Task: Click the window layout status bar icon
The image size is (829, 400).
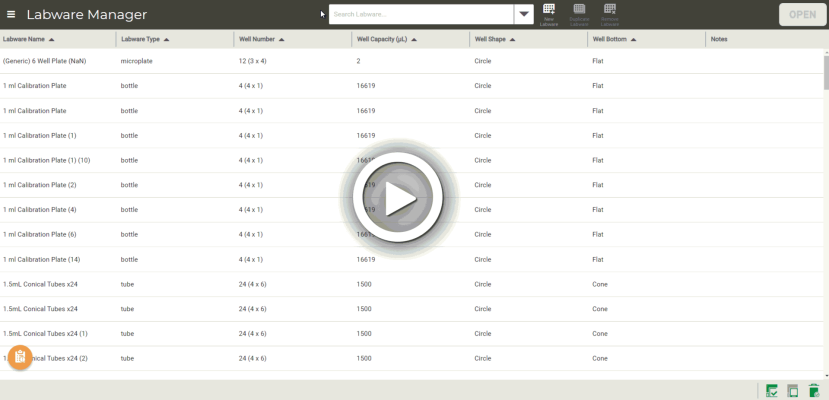Action: tap(793, 391)
